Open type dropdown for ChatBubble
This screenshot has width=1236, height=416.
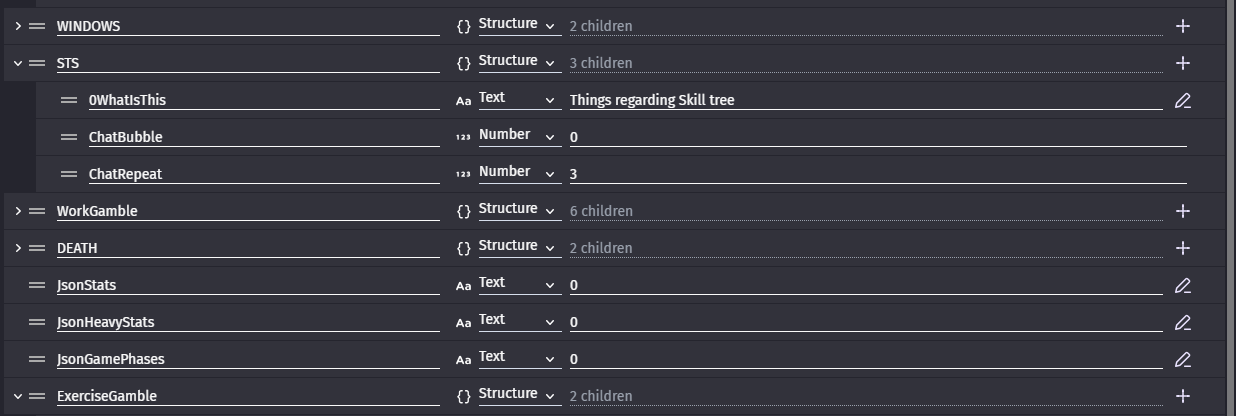(x=517, y=136)
